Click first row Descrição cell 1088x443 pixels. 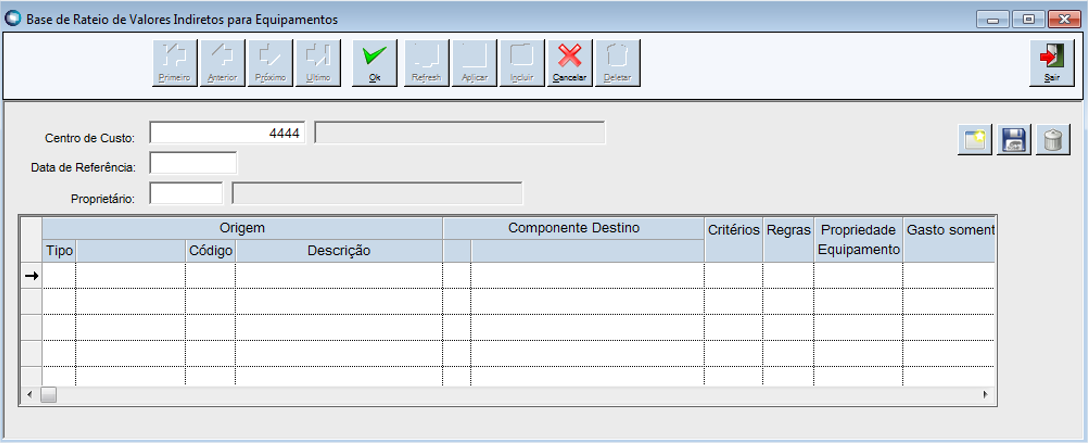point(339,276)
